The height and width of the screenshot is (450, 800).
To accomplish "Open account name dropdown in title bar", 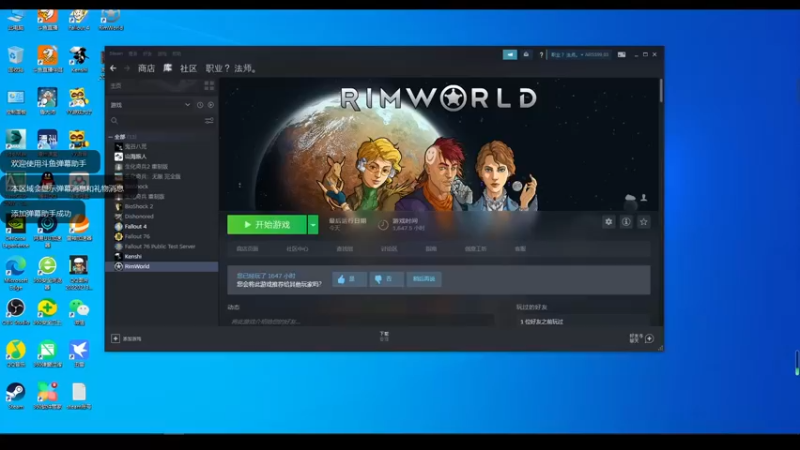I will 580,55.
